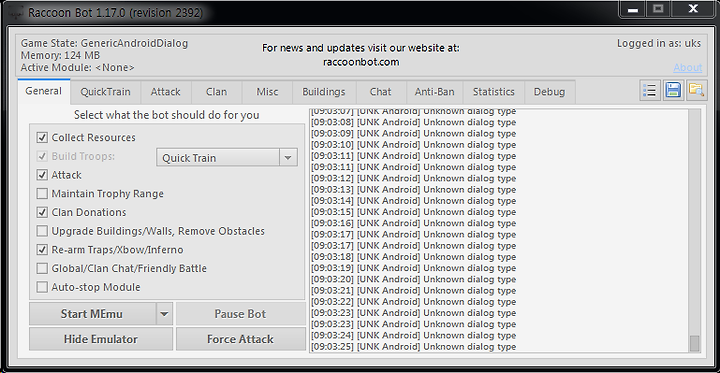Open the Buildings tab
This screenshot has width=720, height=373.
[324, 92]
